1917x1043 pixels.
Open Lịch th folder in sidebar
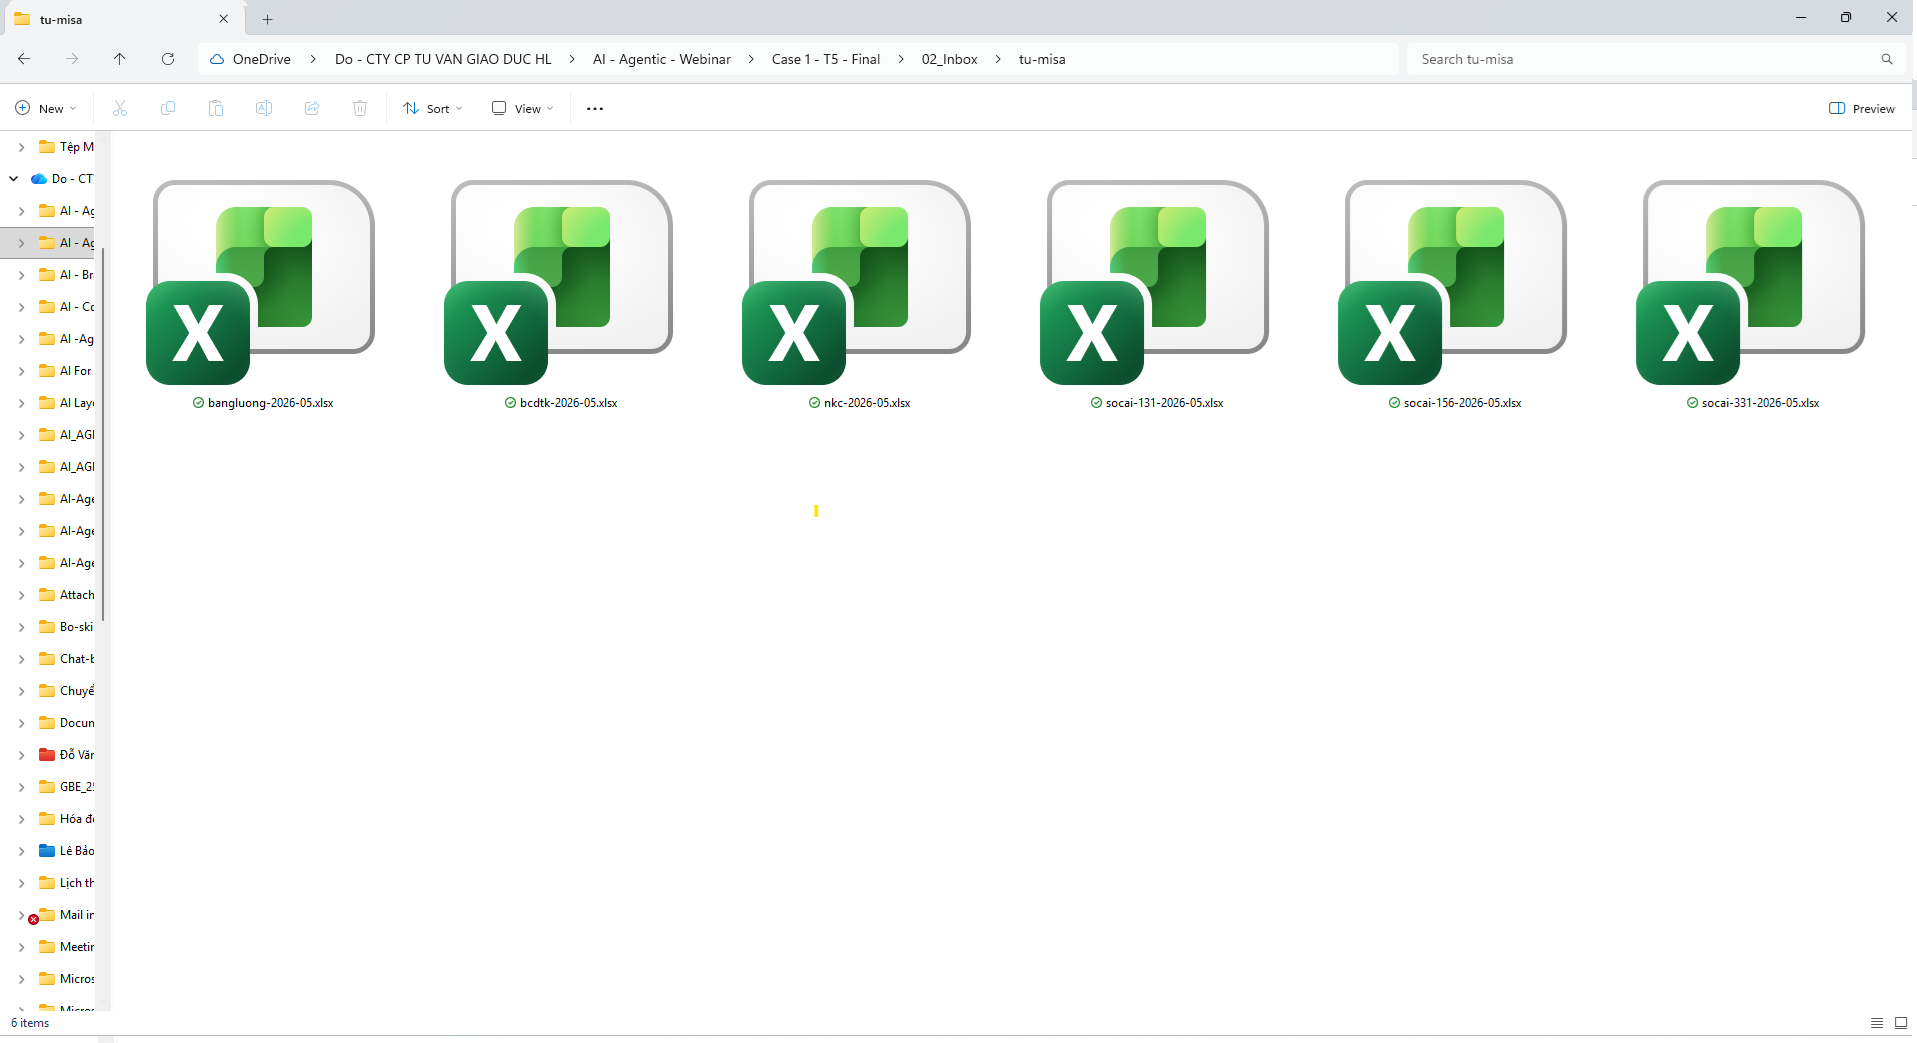pos(66,883)
